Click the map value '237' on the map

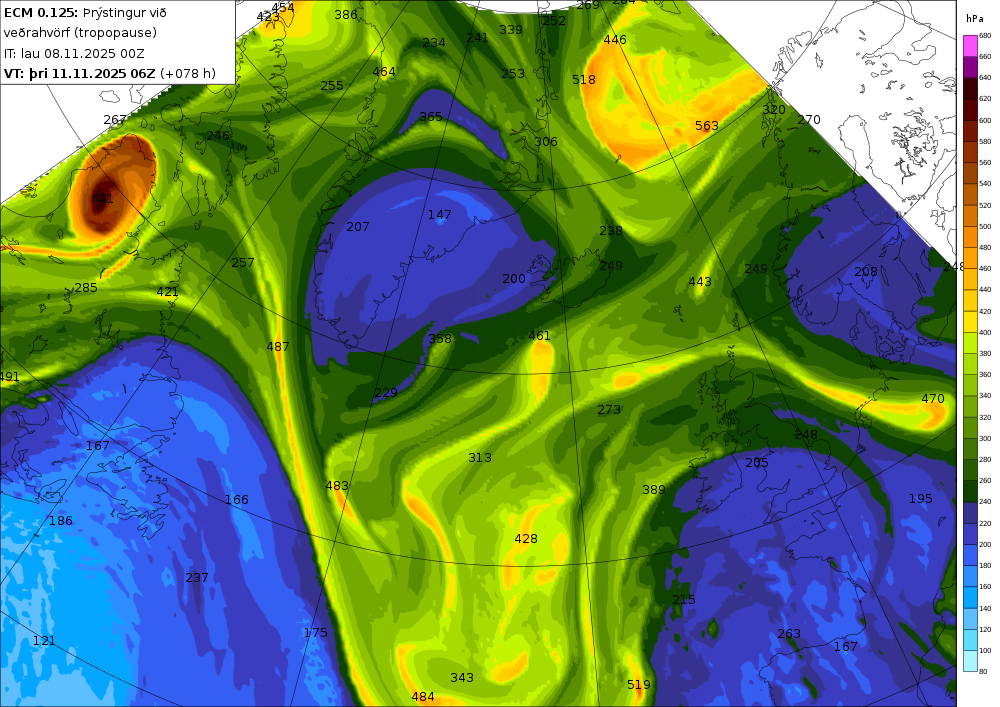[x=196, y=578]
